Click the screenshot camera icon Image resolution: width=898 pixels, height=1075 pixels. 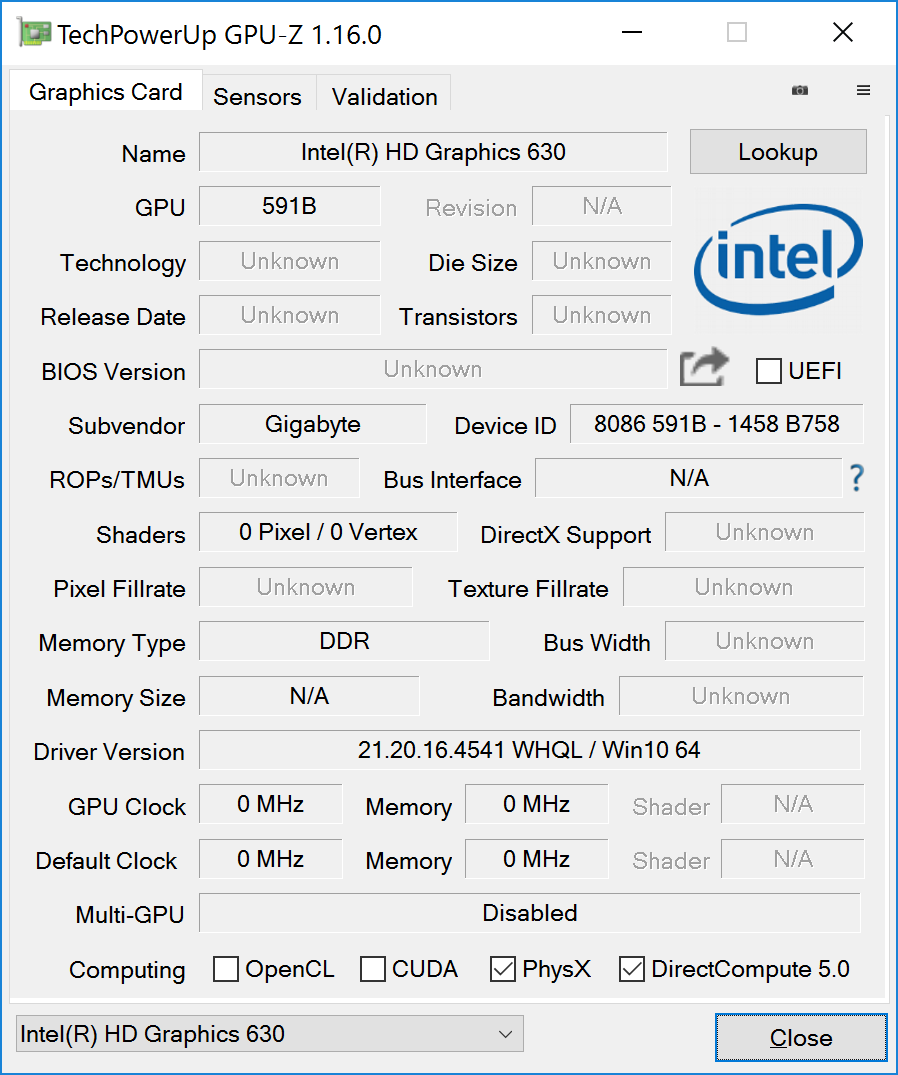click(x=799, y=90)
